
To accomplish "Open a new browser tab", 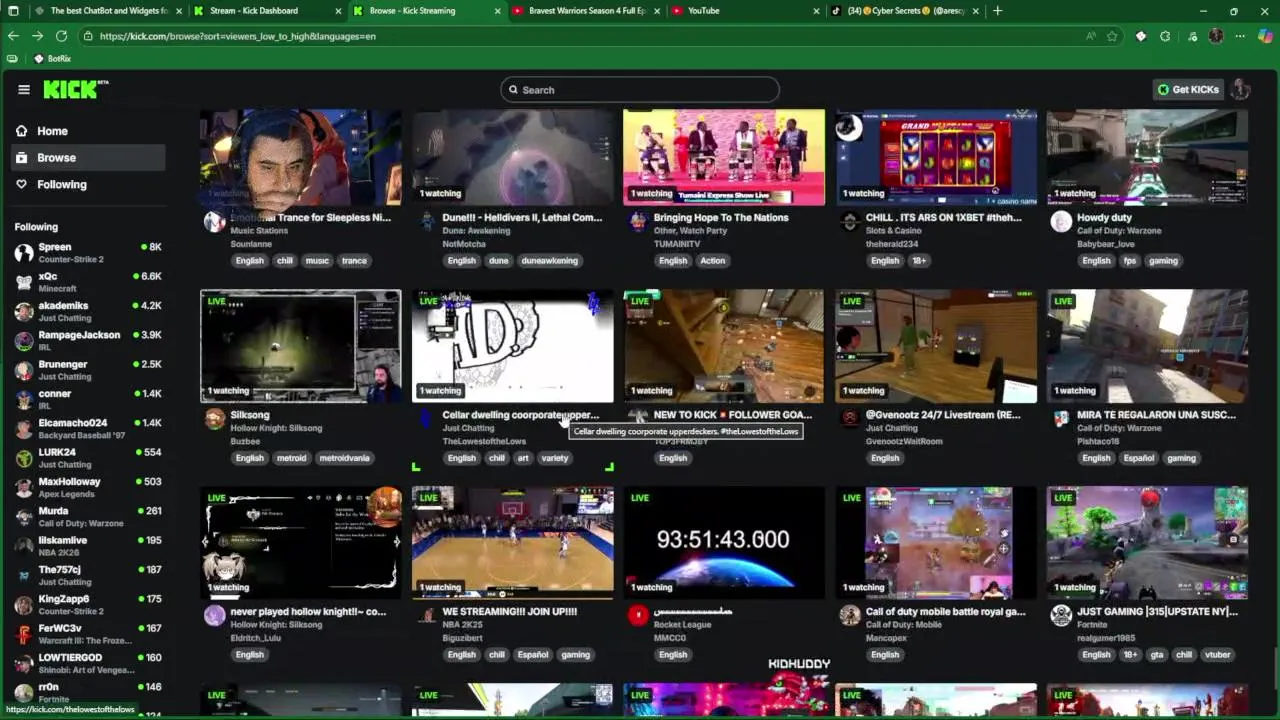I will point(997,11).
